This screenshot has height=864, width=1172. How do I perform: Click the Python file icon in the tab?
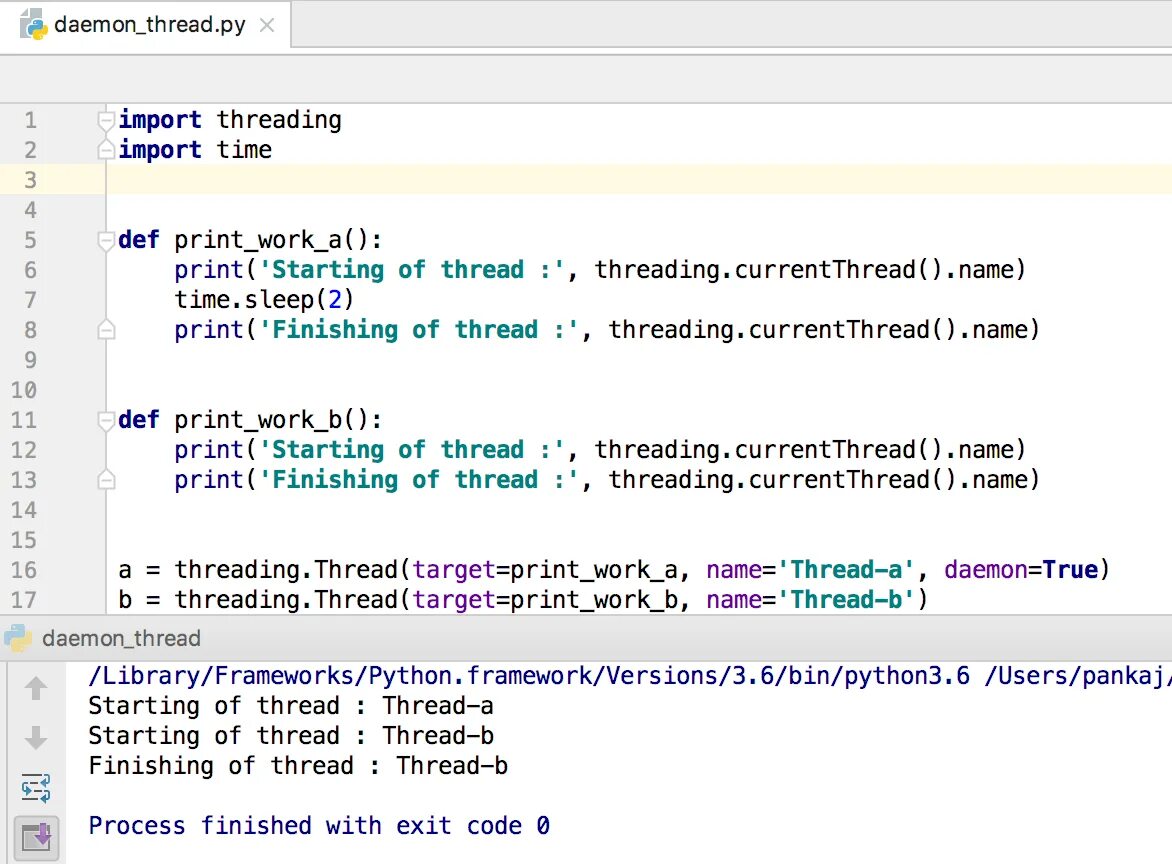click(33, 25)
